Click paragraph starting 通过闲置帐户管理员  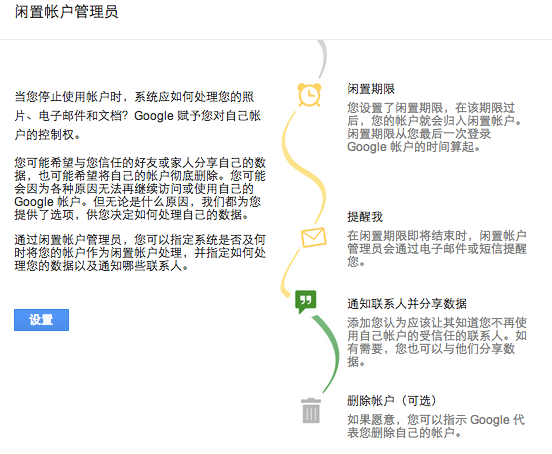(x=140, y=253)
